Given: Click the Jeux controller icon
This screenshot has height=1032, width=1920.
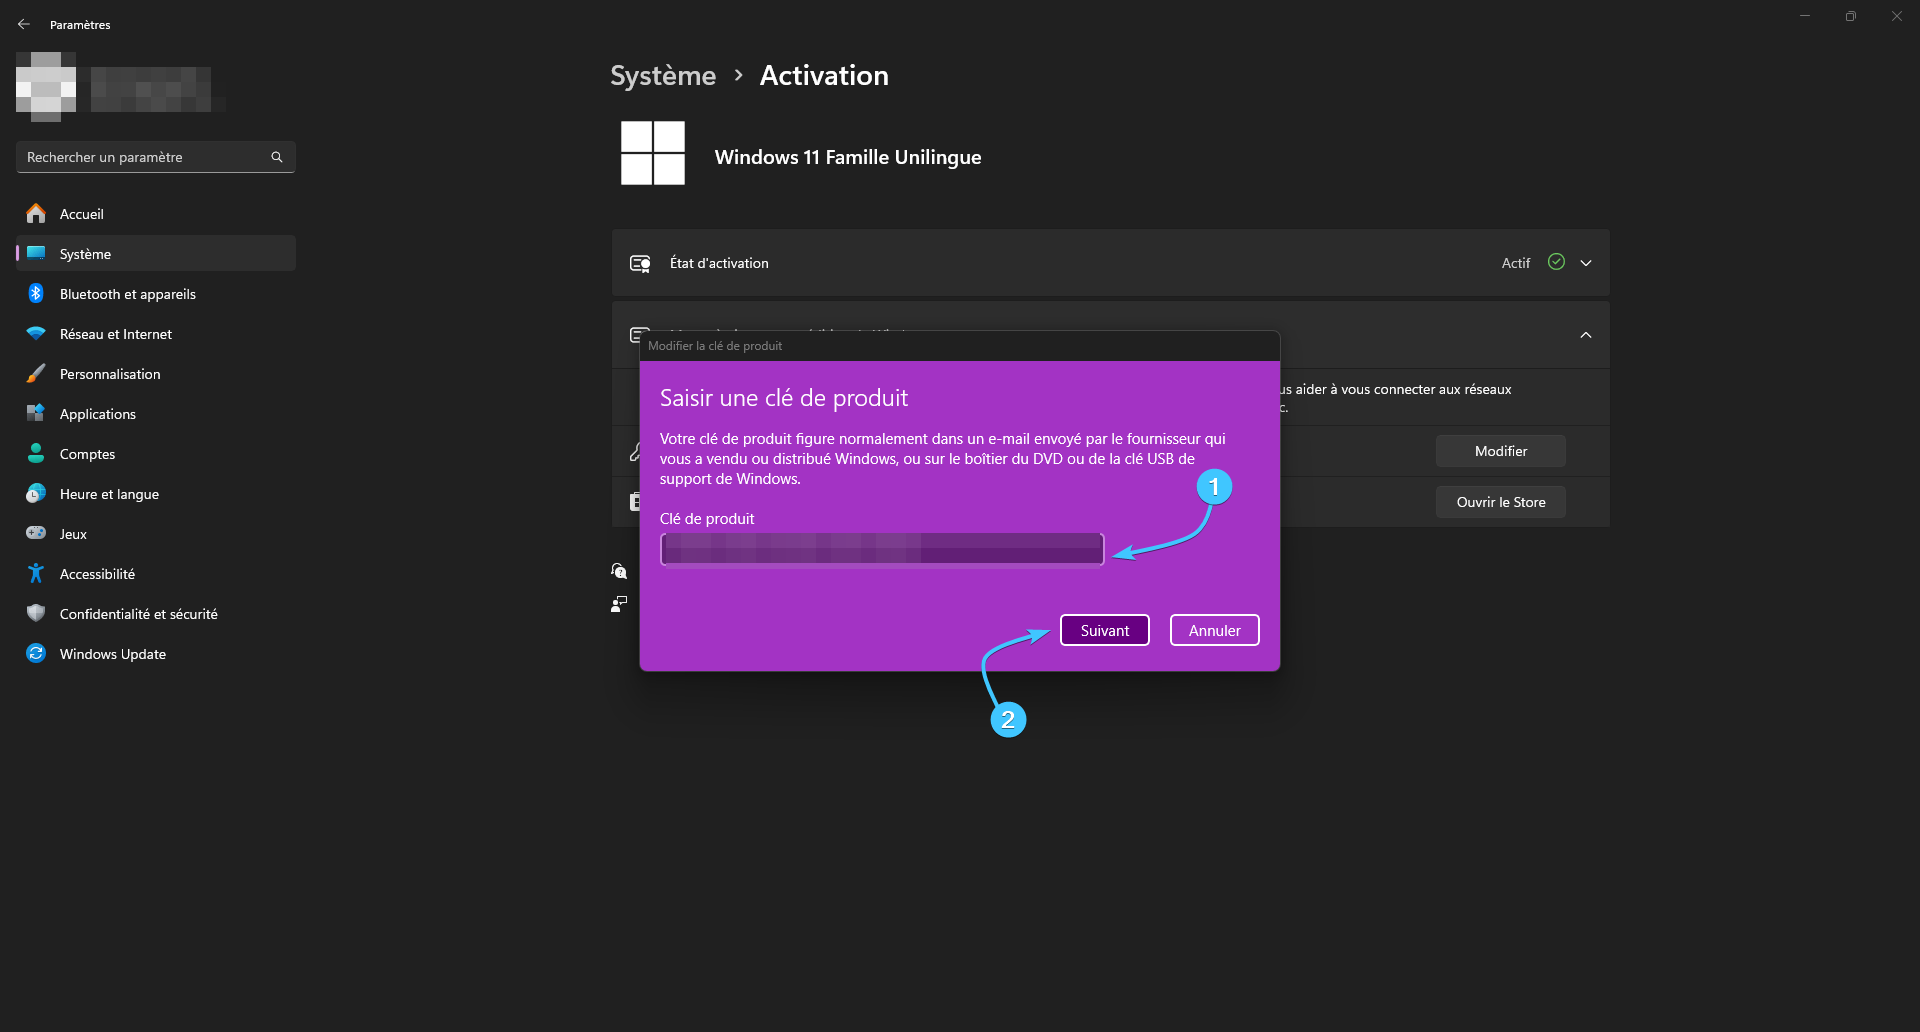Looking at the screenshot, I should (36, 533).
